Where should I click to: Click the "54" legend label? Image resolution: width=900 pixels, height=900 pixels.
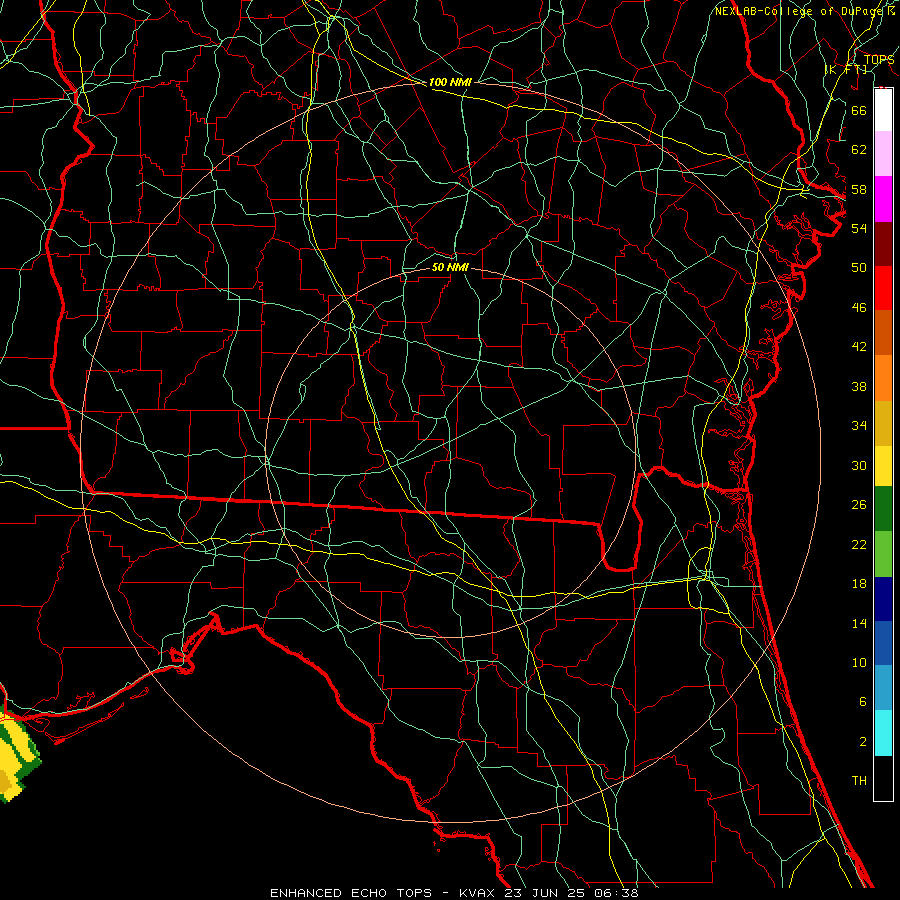pyautogui.click(x=859, y=228)
